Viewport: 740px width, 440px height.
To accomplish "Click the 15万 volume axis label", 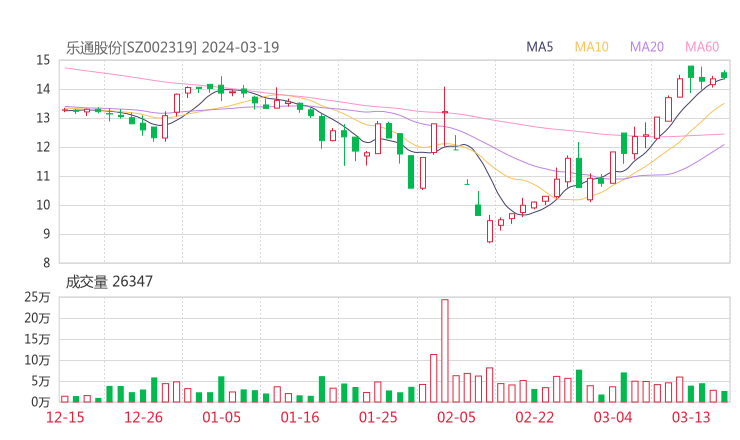I will point(37,339).
